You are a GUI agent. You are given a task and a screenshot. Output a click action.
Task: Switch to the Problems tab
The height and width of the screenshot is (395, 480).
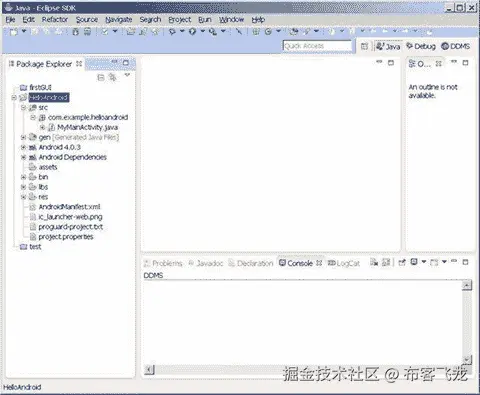[x=163, y=263]
